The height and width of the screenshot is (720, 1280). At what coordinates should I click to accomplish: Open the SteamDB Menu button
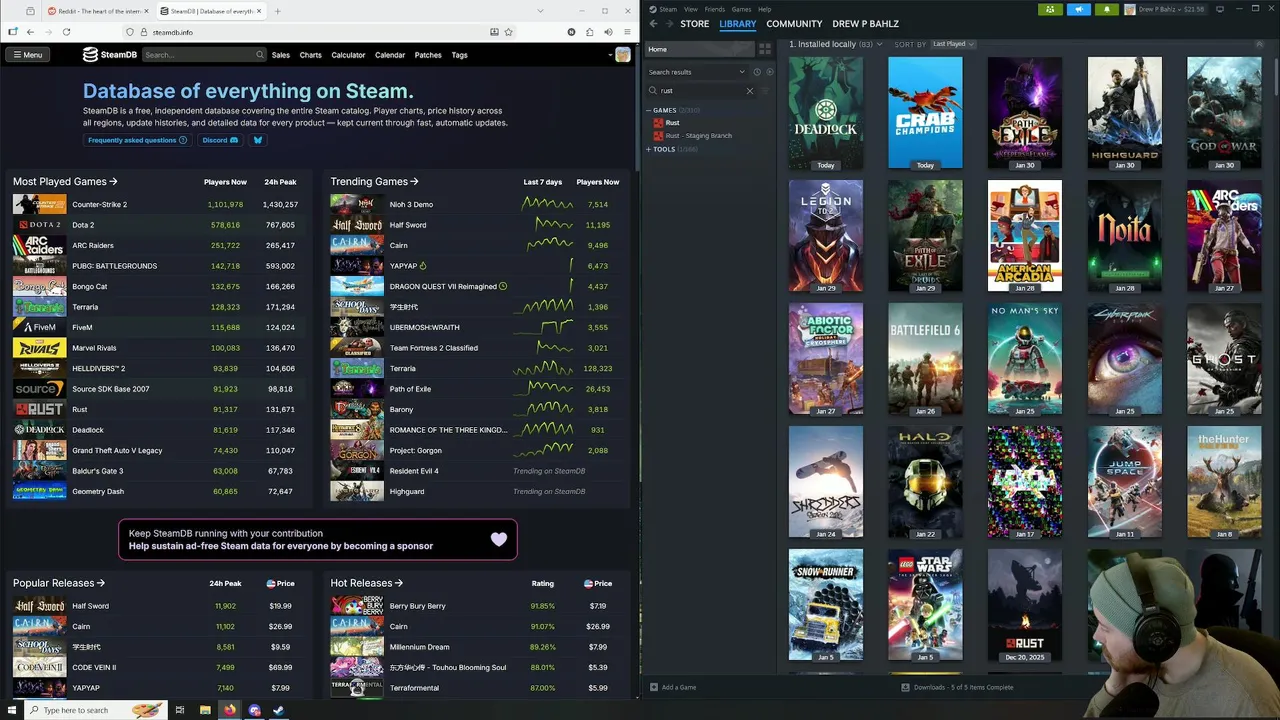tap(28, 55)
